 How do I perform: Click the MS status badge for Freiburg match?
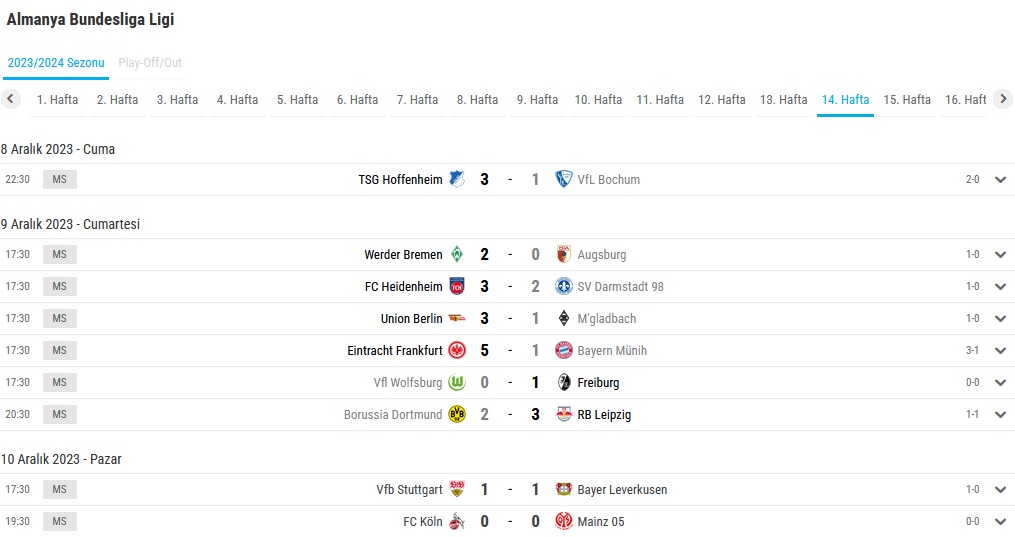tap(60, 382)
